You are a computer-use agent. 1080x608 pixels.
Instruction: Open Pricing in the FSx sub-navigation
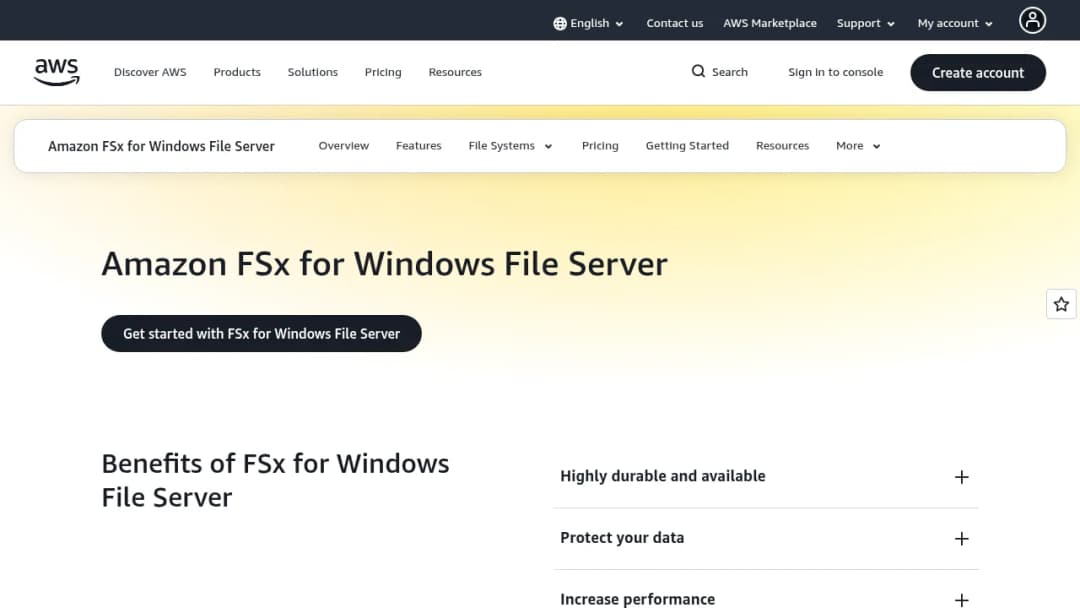click(x=600, y=146)
